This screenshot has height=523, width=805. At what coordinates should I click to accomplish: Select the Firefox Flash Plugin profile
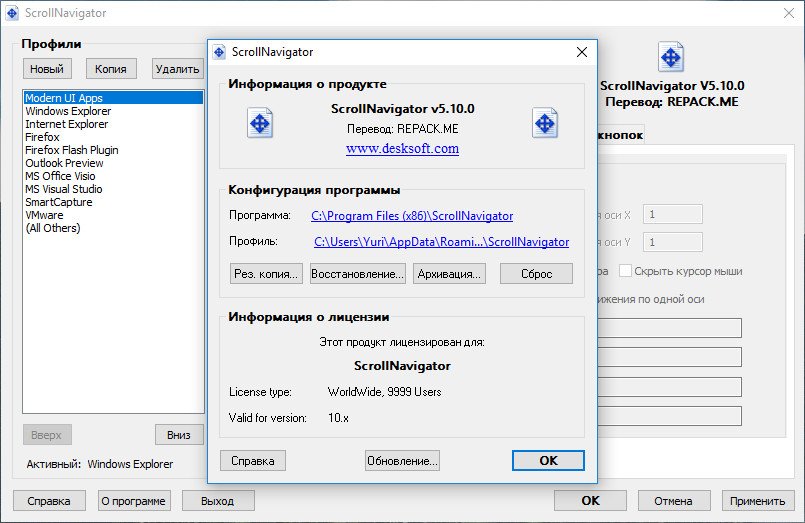tap(113, 150)
